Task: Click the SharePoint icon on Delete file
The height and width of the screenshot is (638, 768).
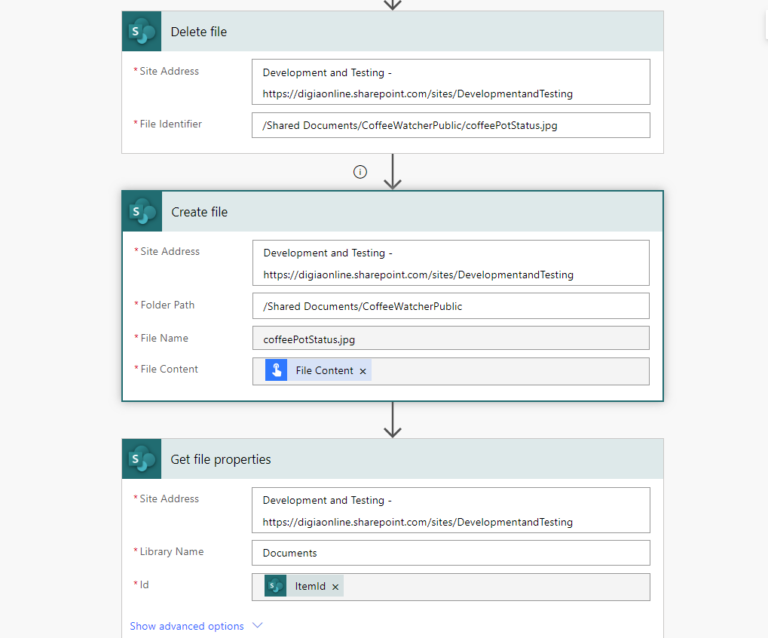Action: [142, 31]
